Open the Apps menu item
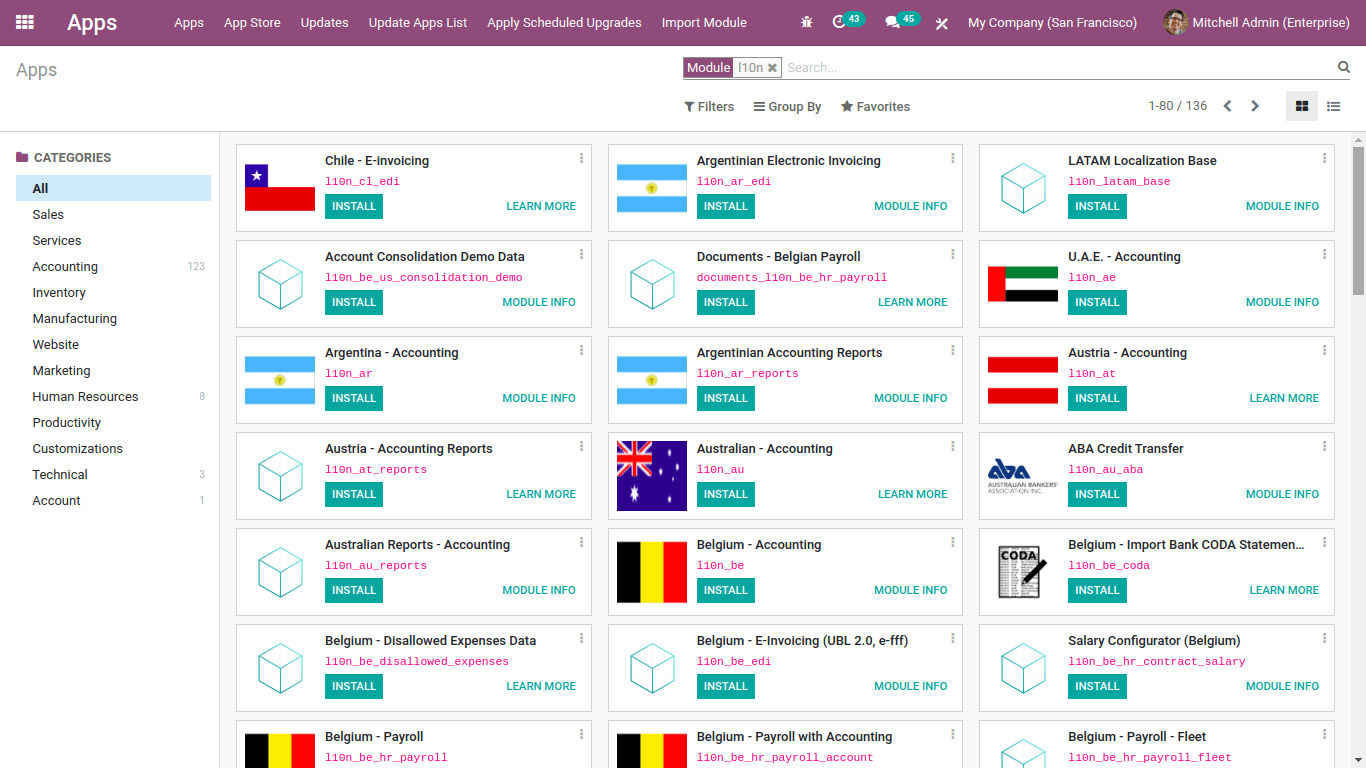 [x=189, y=22]
